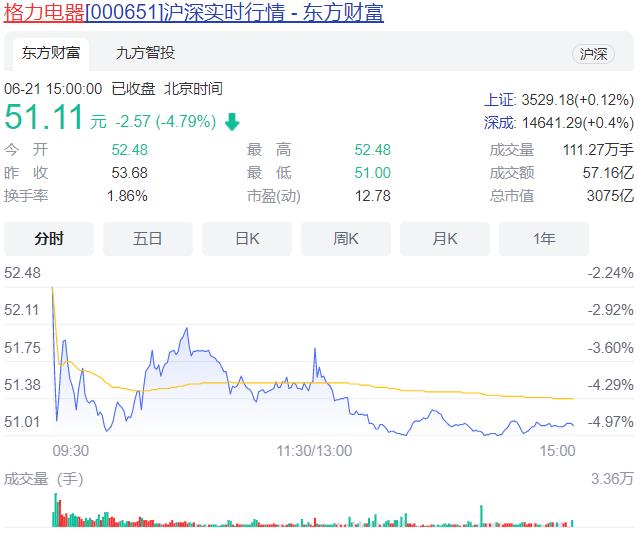Click the green down arrow icon
Viewport: 642px width, 535px height.
232,122
